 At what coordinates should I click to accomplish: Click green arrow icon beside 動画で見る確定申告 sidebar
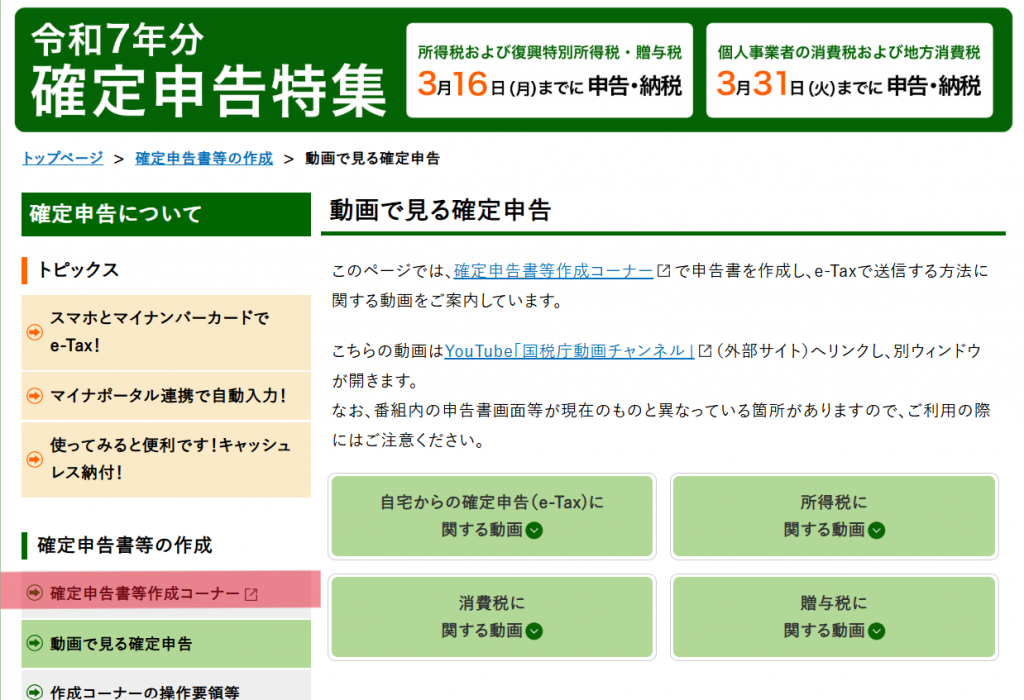[35, 643]
